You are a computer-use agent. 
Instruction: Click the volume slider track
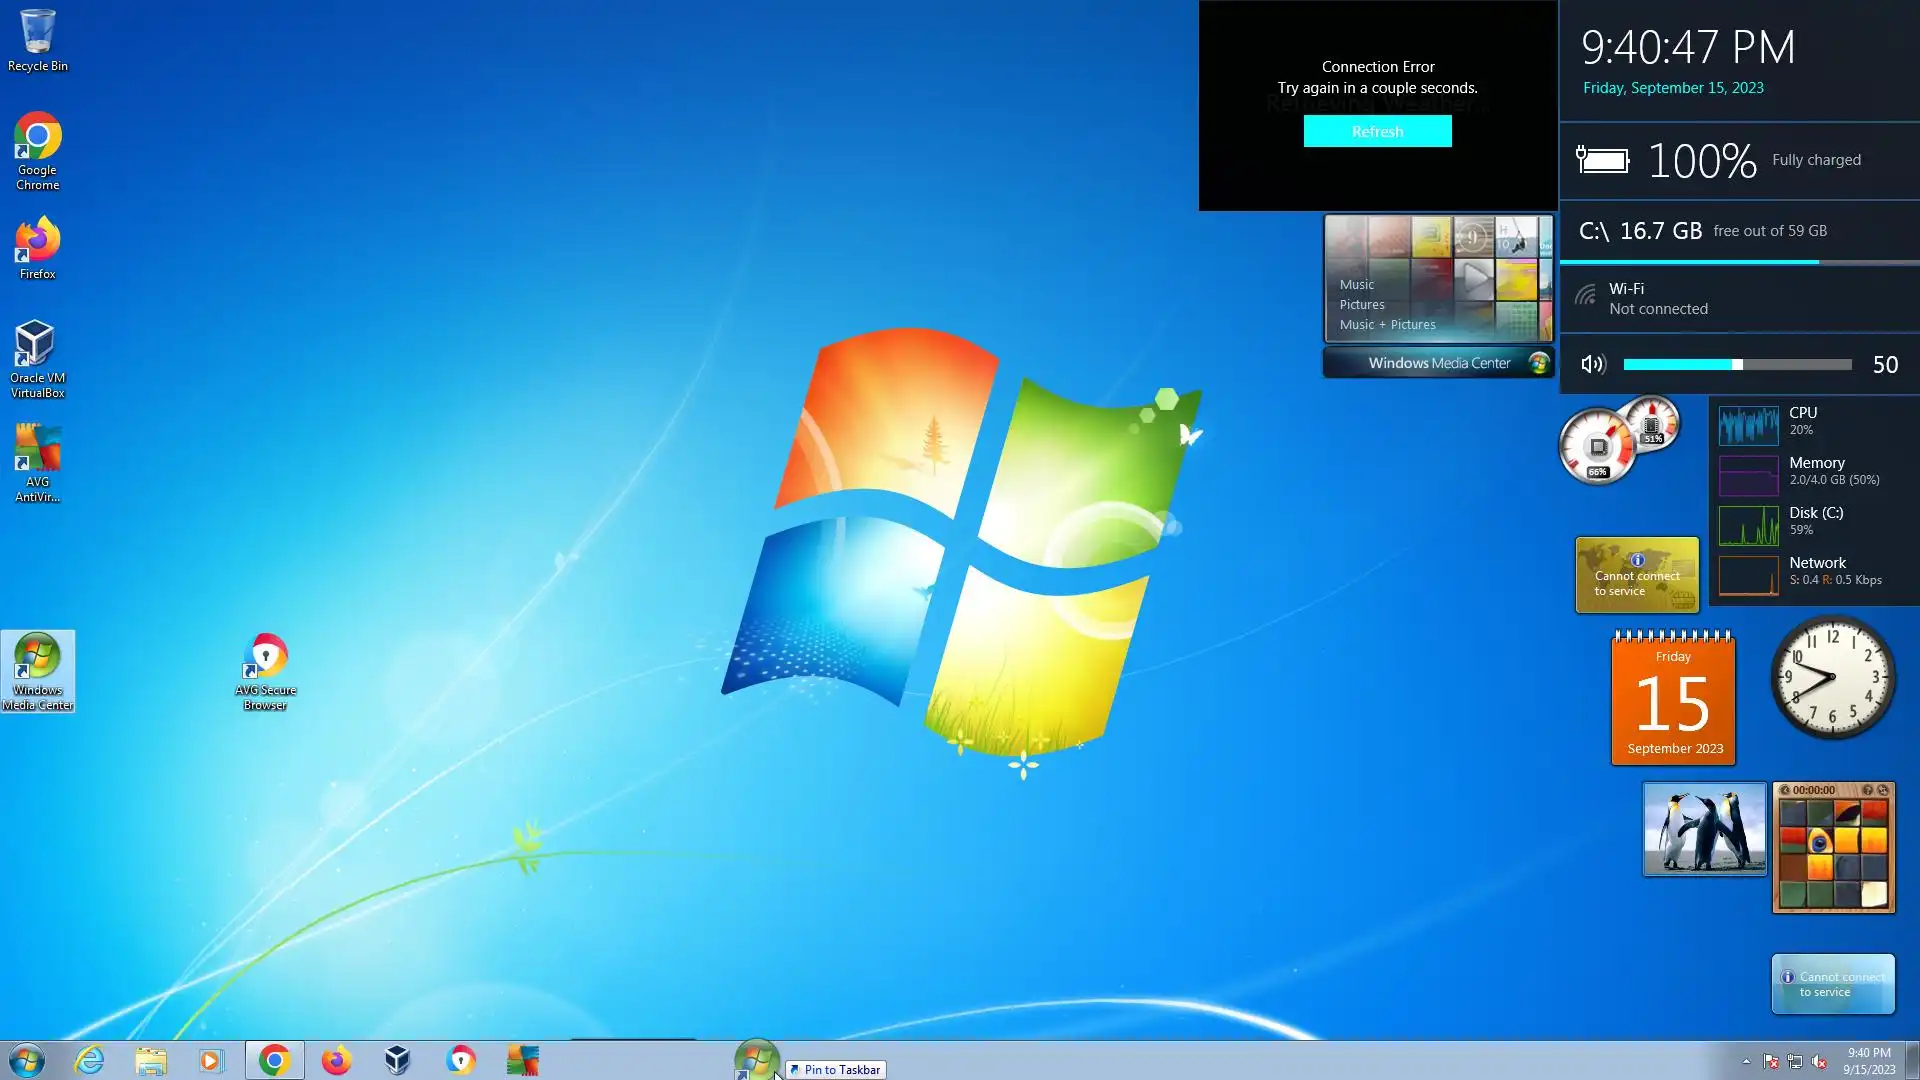1737,365
